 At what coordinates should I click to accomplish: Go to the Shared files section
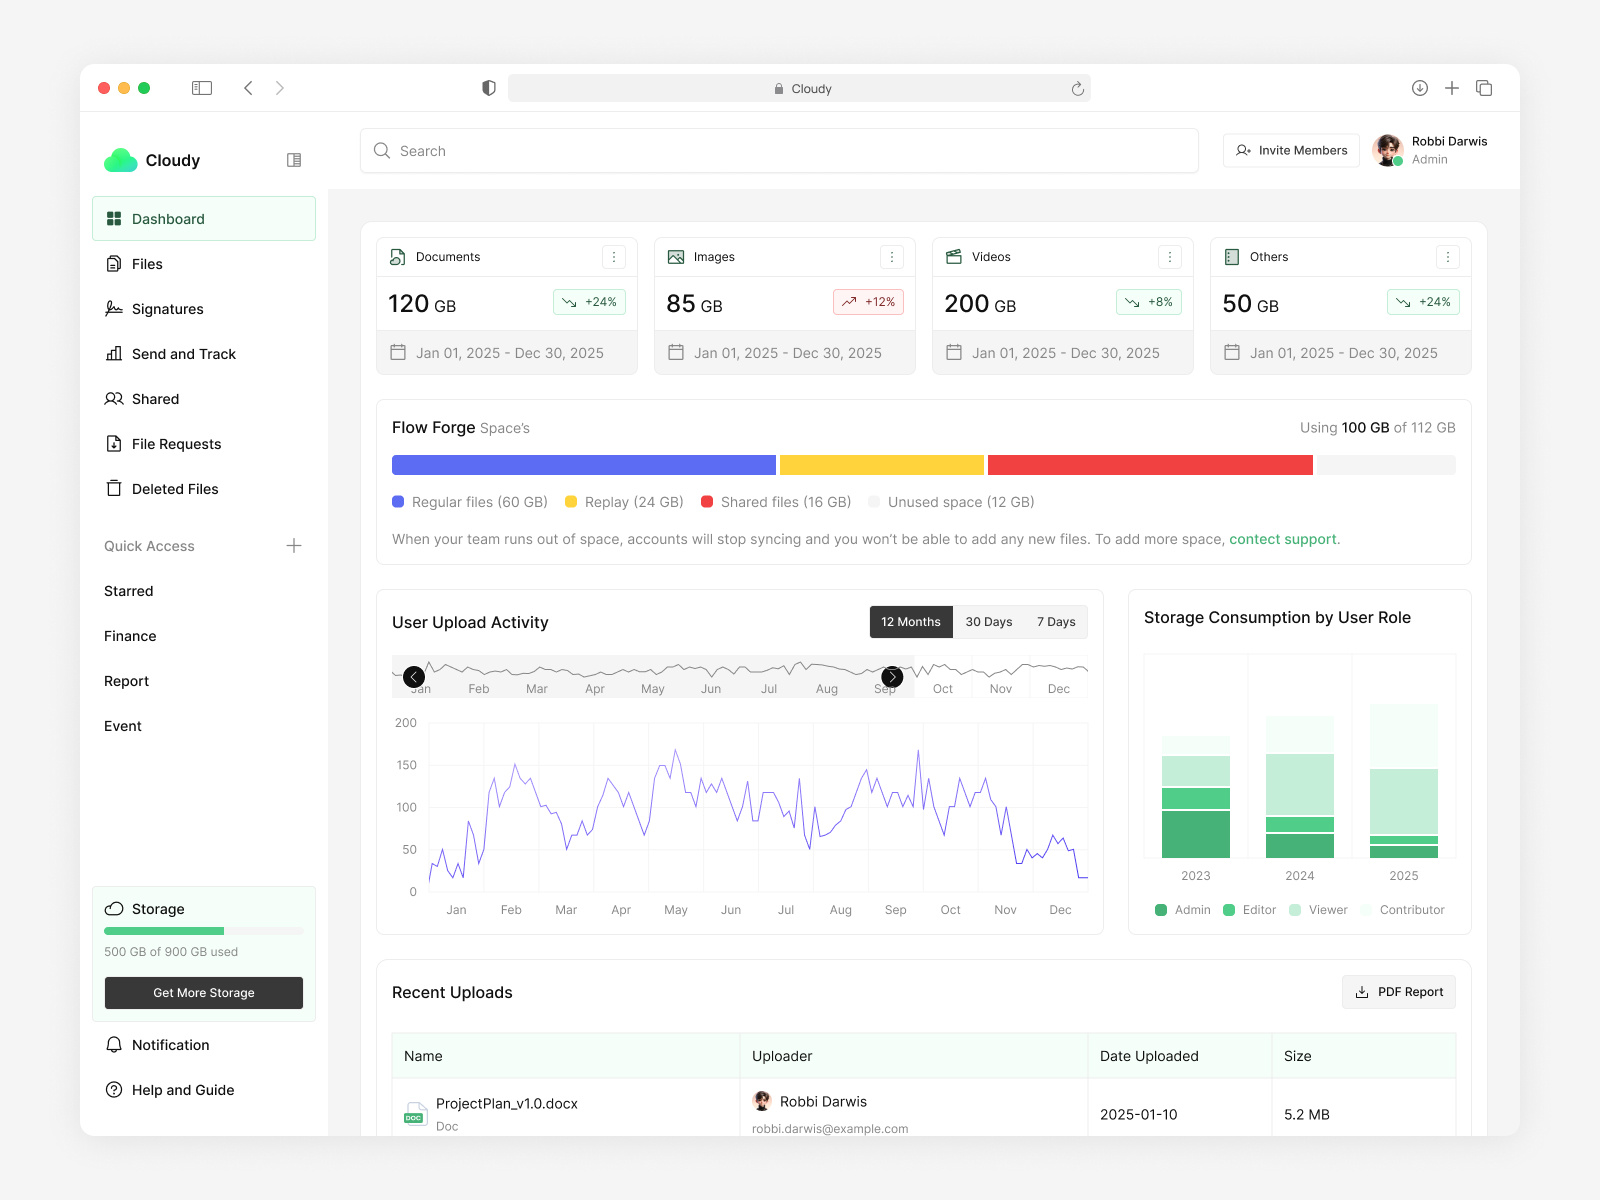156,398
